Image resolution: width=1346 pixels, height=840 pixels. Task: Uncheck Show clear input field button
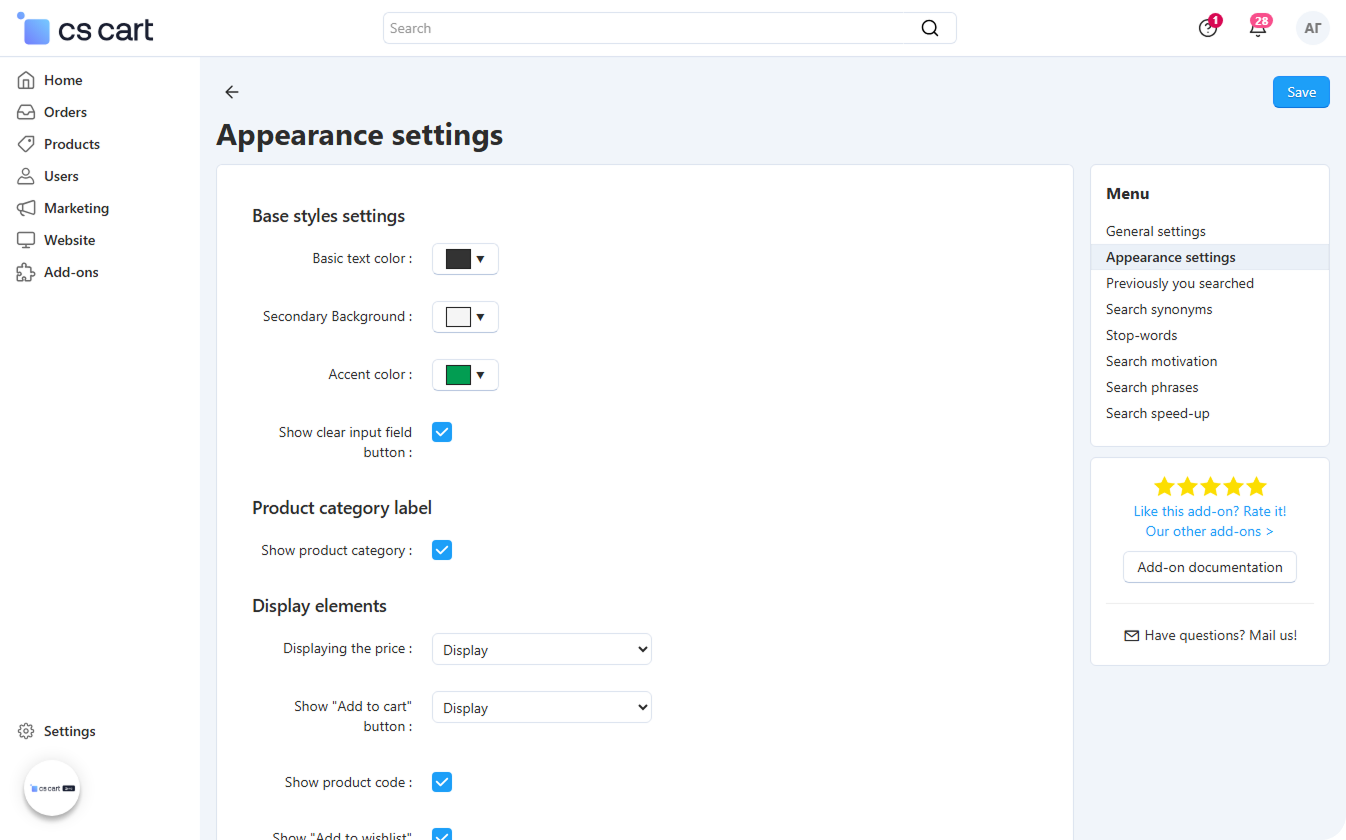pyautogui.click(x=442, y=432)
